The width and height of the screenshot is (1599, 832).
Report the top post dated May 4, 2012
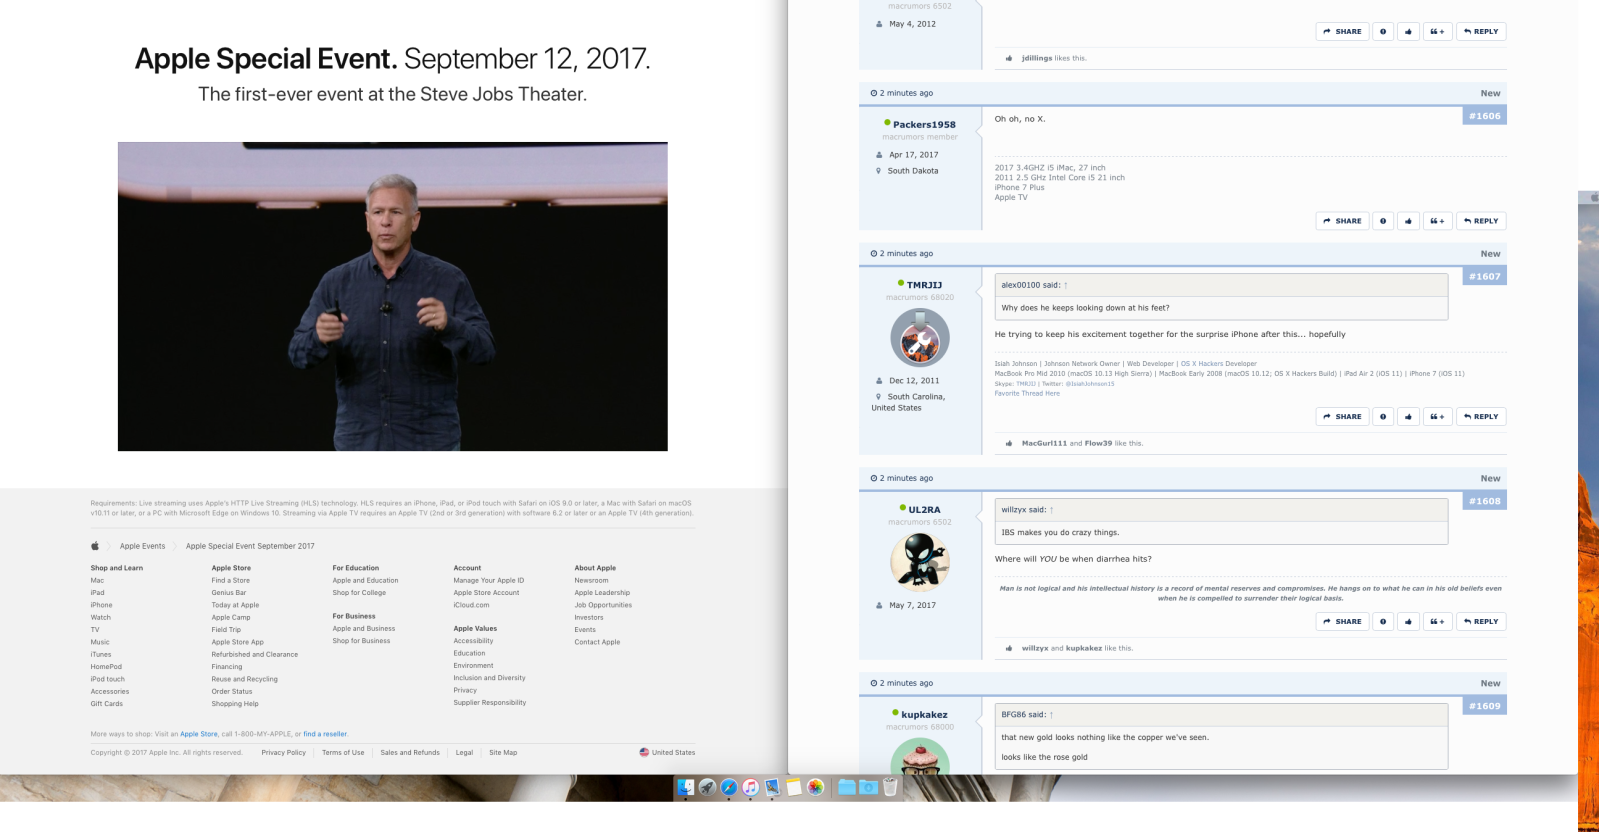pos(1383,31)
